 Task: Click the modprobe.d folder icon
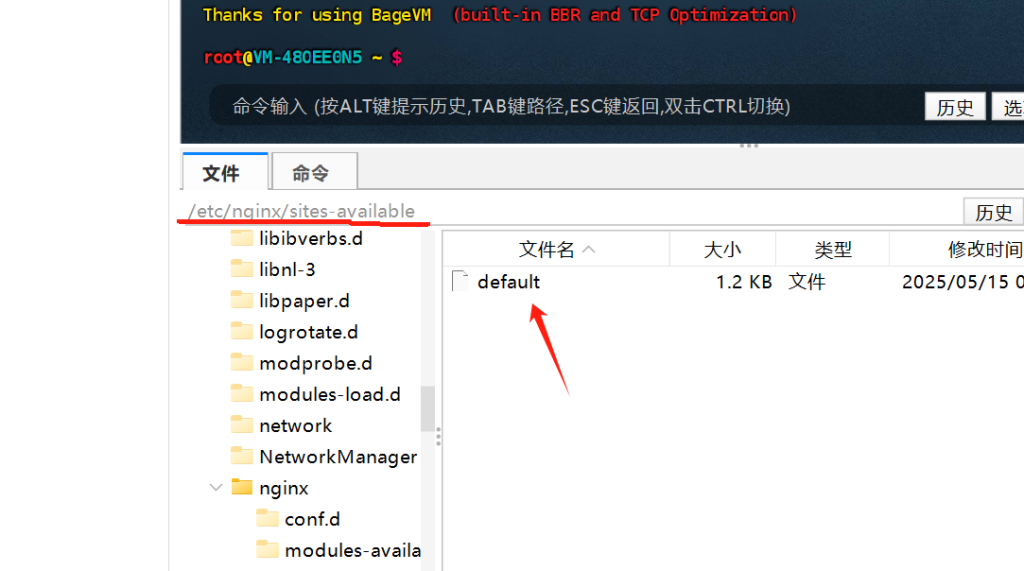pos(242,362)
